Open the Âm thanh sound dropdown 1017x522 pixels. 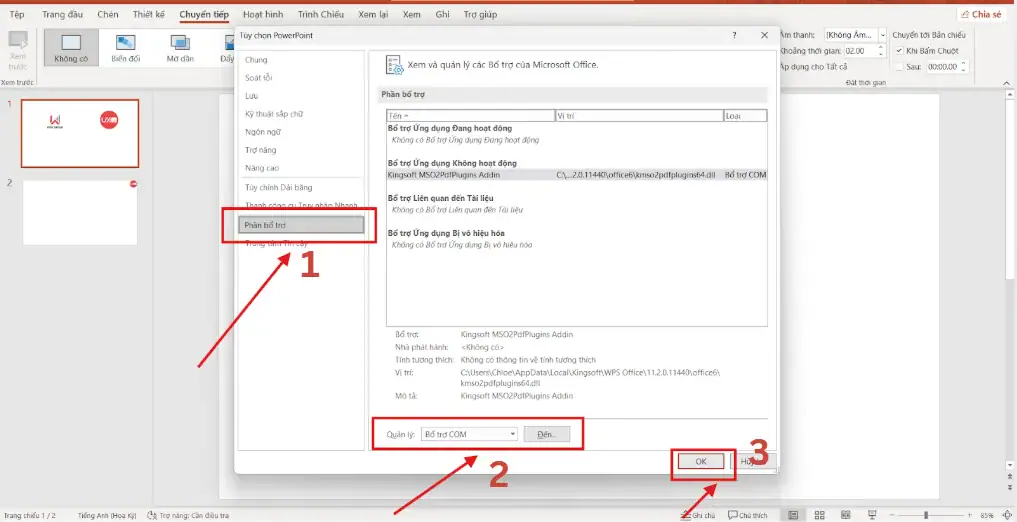pos(883,35)
